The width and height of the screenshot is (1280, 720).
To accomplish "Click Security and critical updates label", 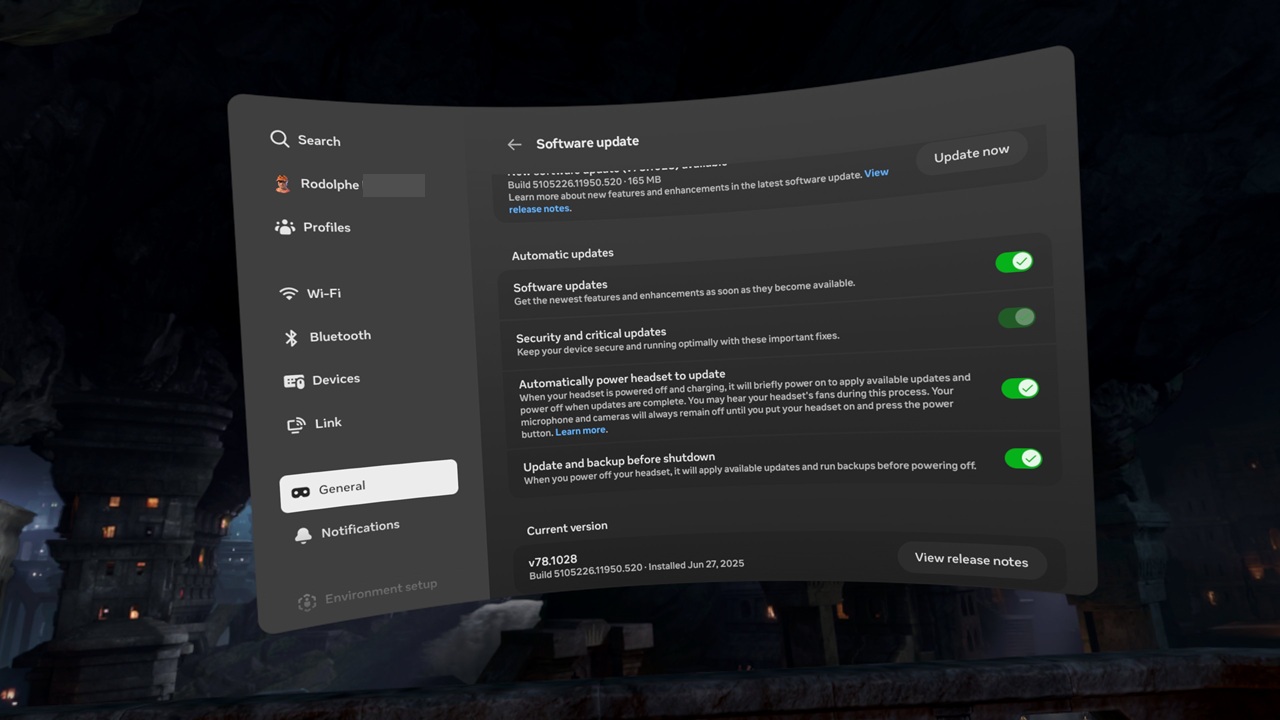I will coord(591,333).
